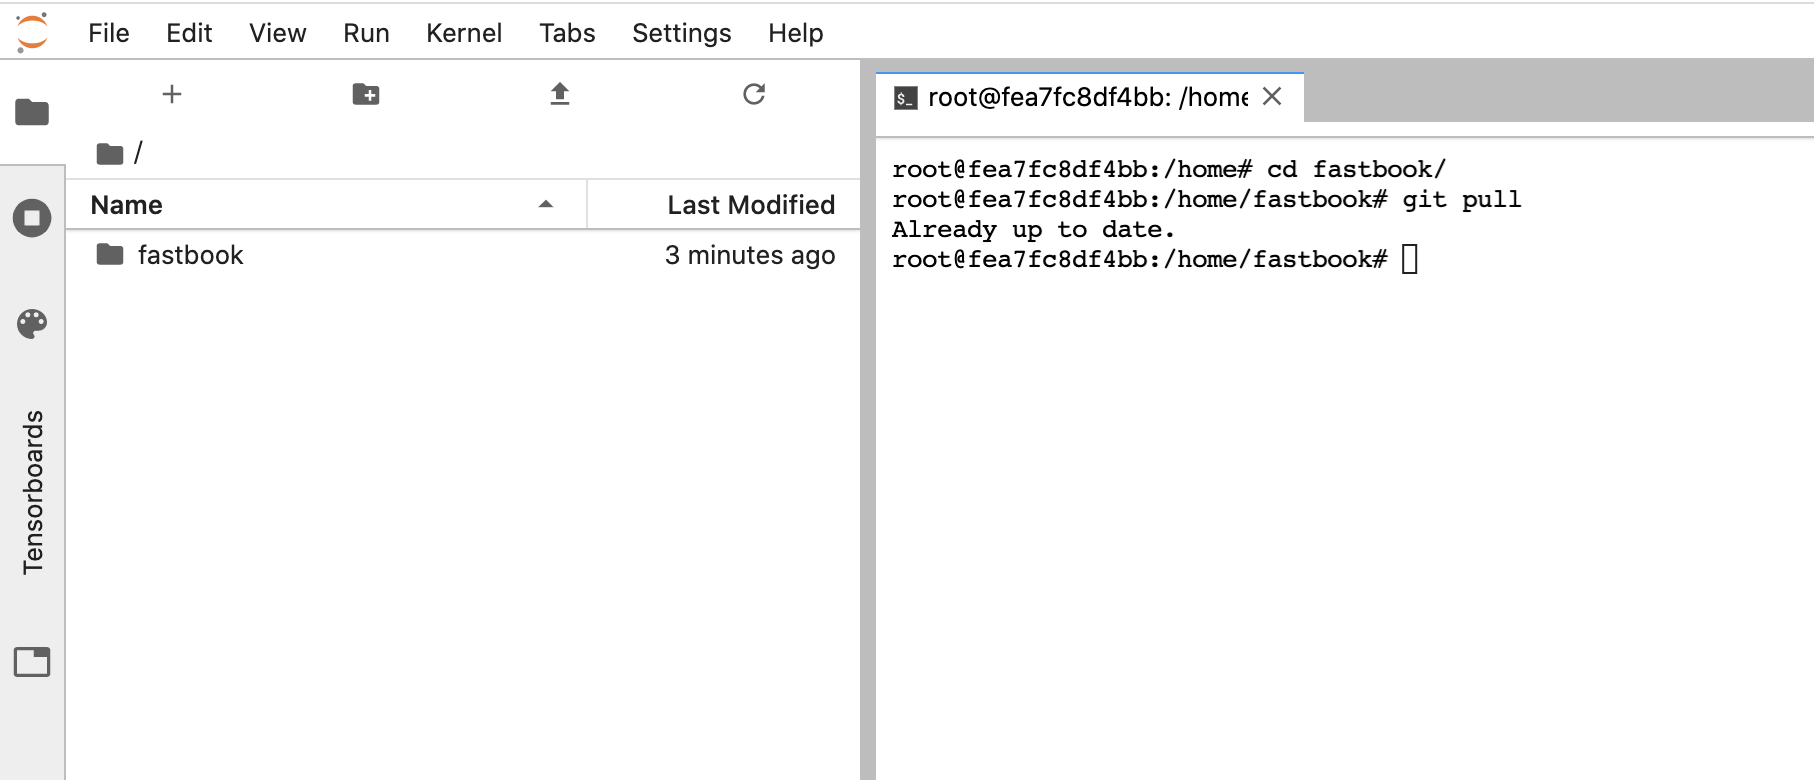Click the root folder breadcrumb icon
Image resolution: width=1814 pixels, height=780 pixels.
click(x=109, y=154)
